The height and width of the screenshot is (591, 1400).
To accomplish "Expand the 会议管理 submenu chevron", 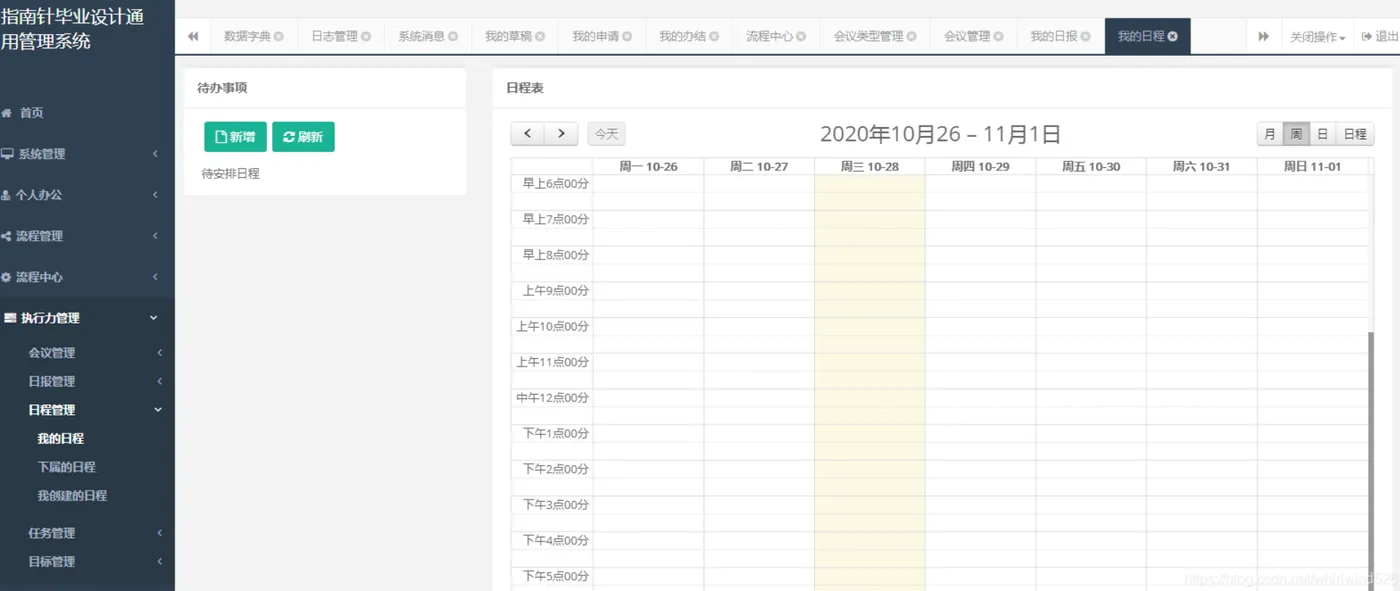I will point(159,353).
